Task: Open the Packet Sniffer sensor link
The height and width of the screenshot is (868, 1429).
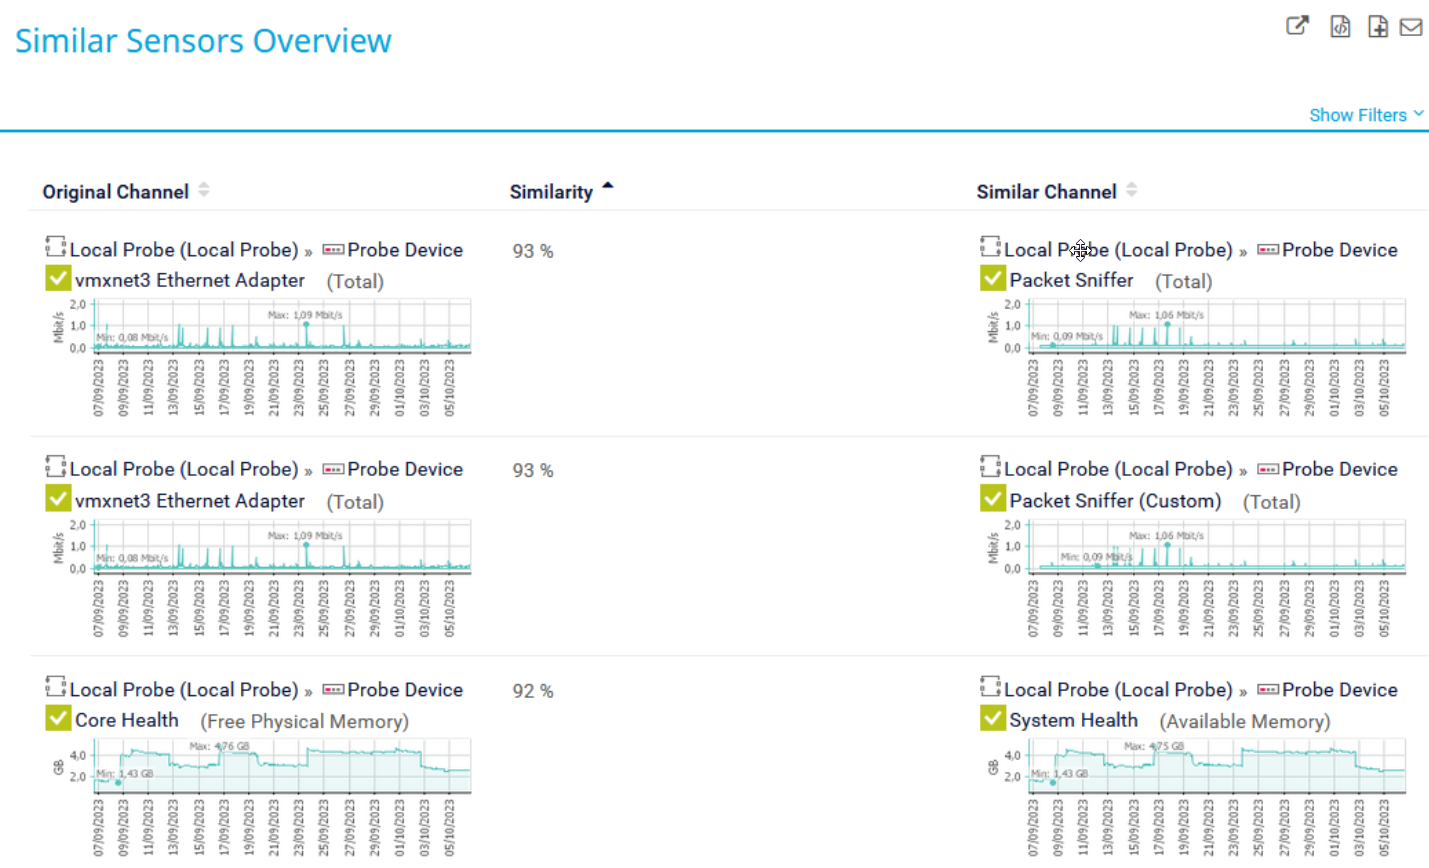Action: 1071,281
